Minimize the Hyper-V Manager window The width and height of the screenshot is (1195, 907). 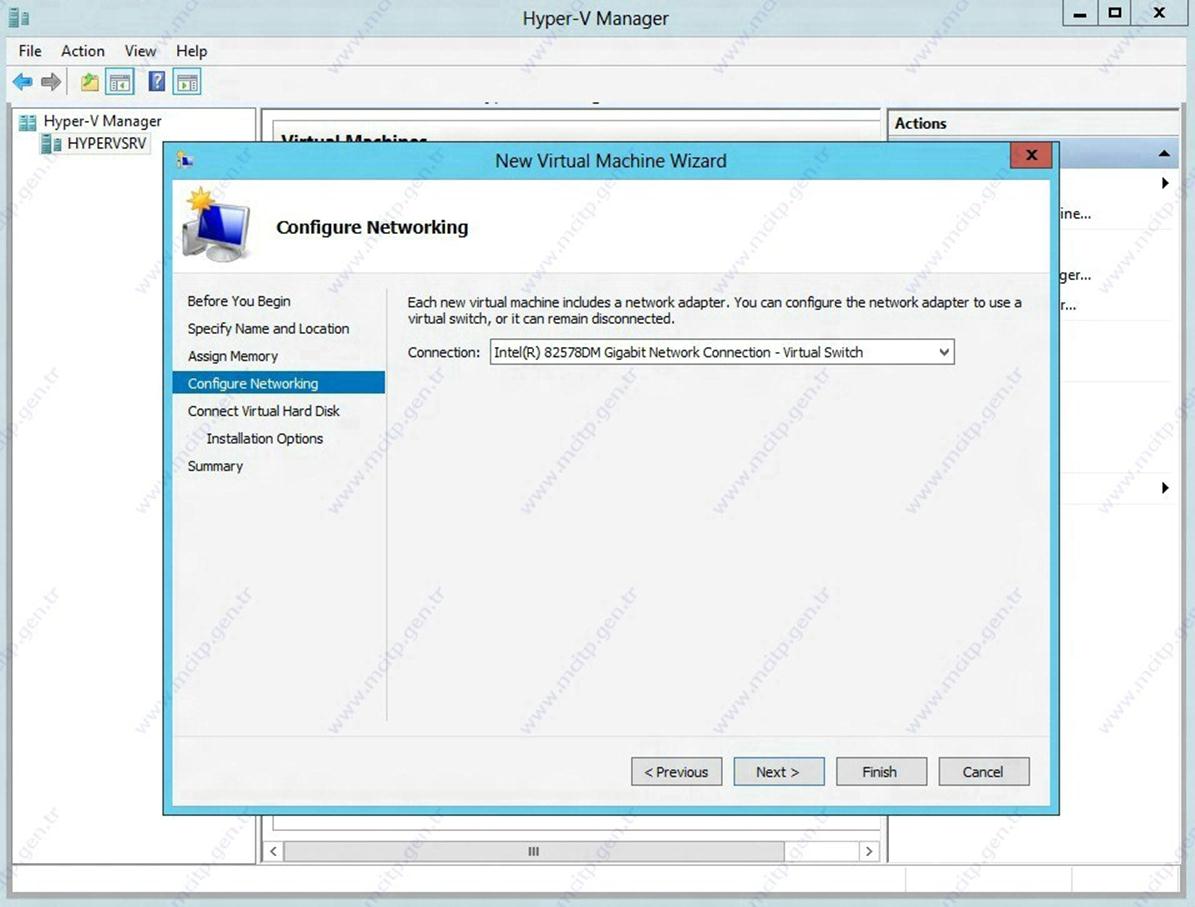point(1080,13)
